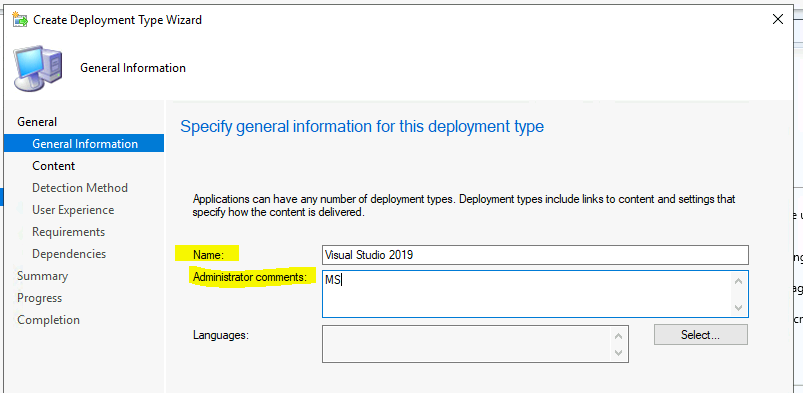
Task: Click the Administrator comments: label
Action: tap(250, 277)
